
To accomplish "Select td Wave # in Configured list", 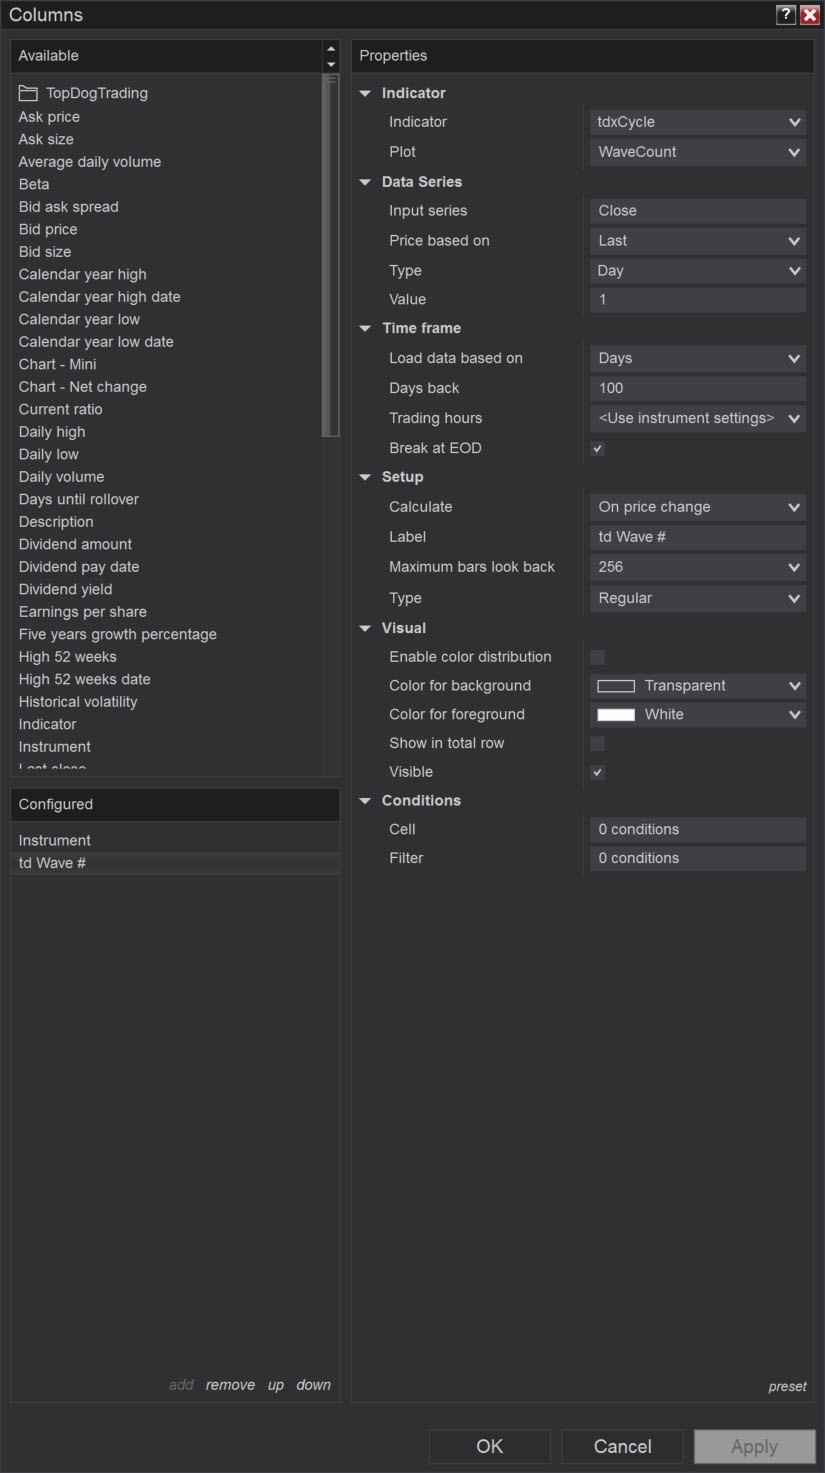I will [x=52, y=863].
